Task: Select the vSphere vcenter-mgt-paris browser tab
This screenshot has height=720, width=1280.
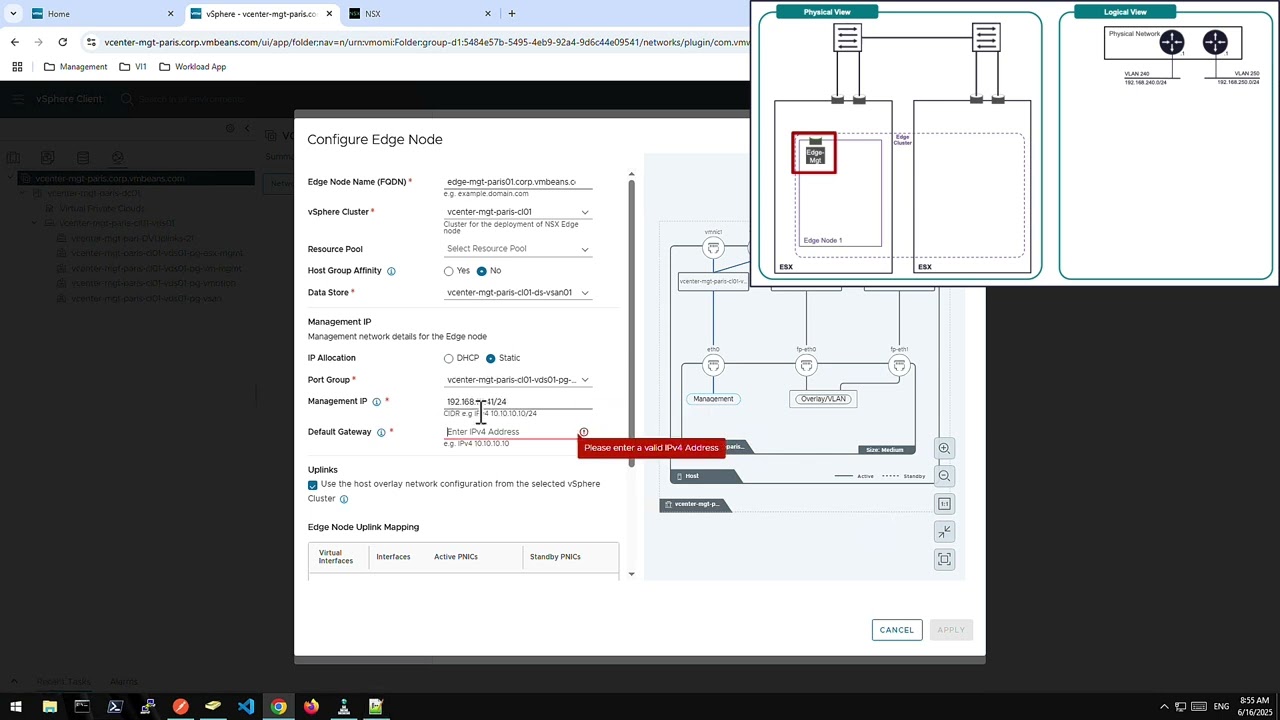Action: [260, 14]
